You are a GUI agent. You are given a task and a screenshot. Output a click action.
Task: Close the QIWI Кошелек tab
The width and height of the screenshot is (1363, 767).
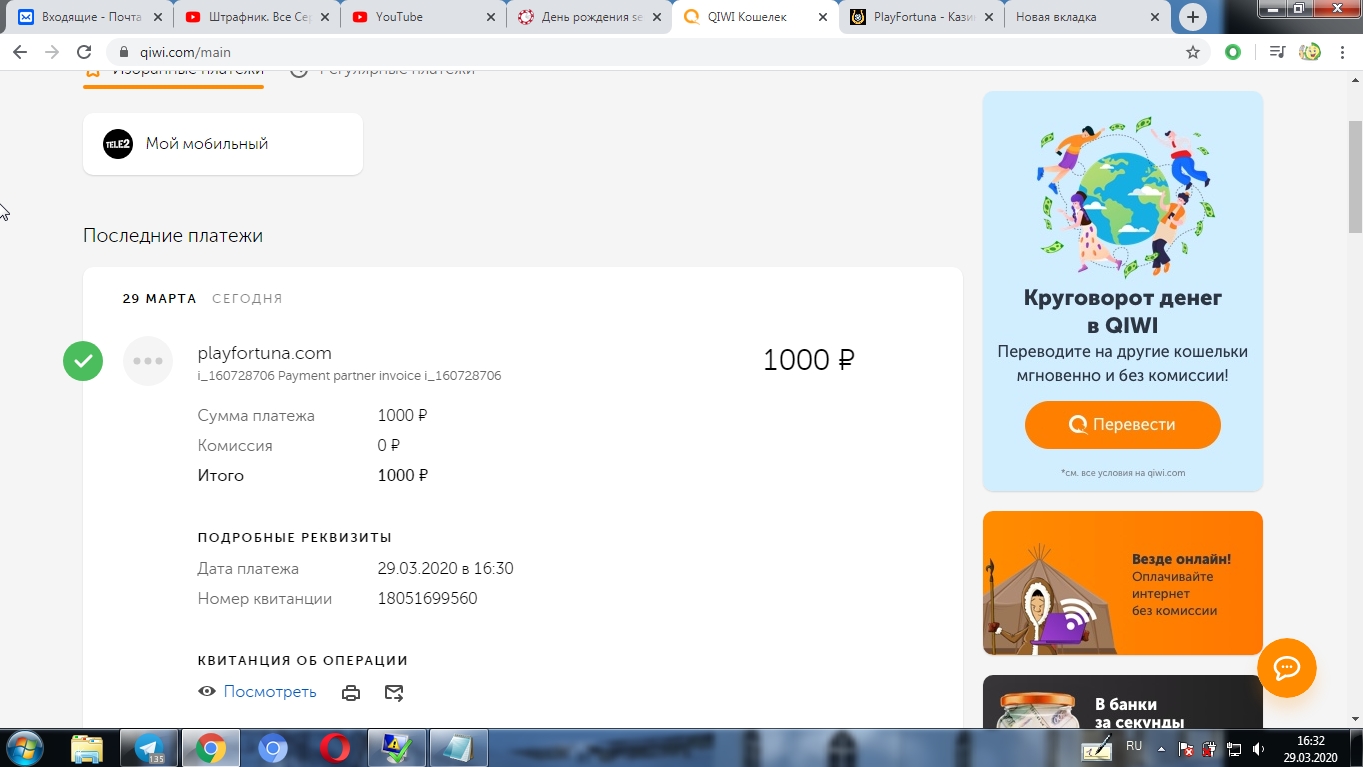(822, 17)
